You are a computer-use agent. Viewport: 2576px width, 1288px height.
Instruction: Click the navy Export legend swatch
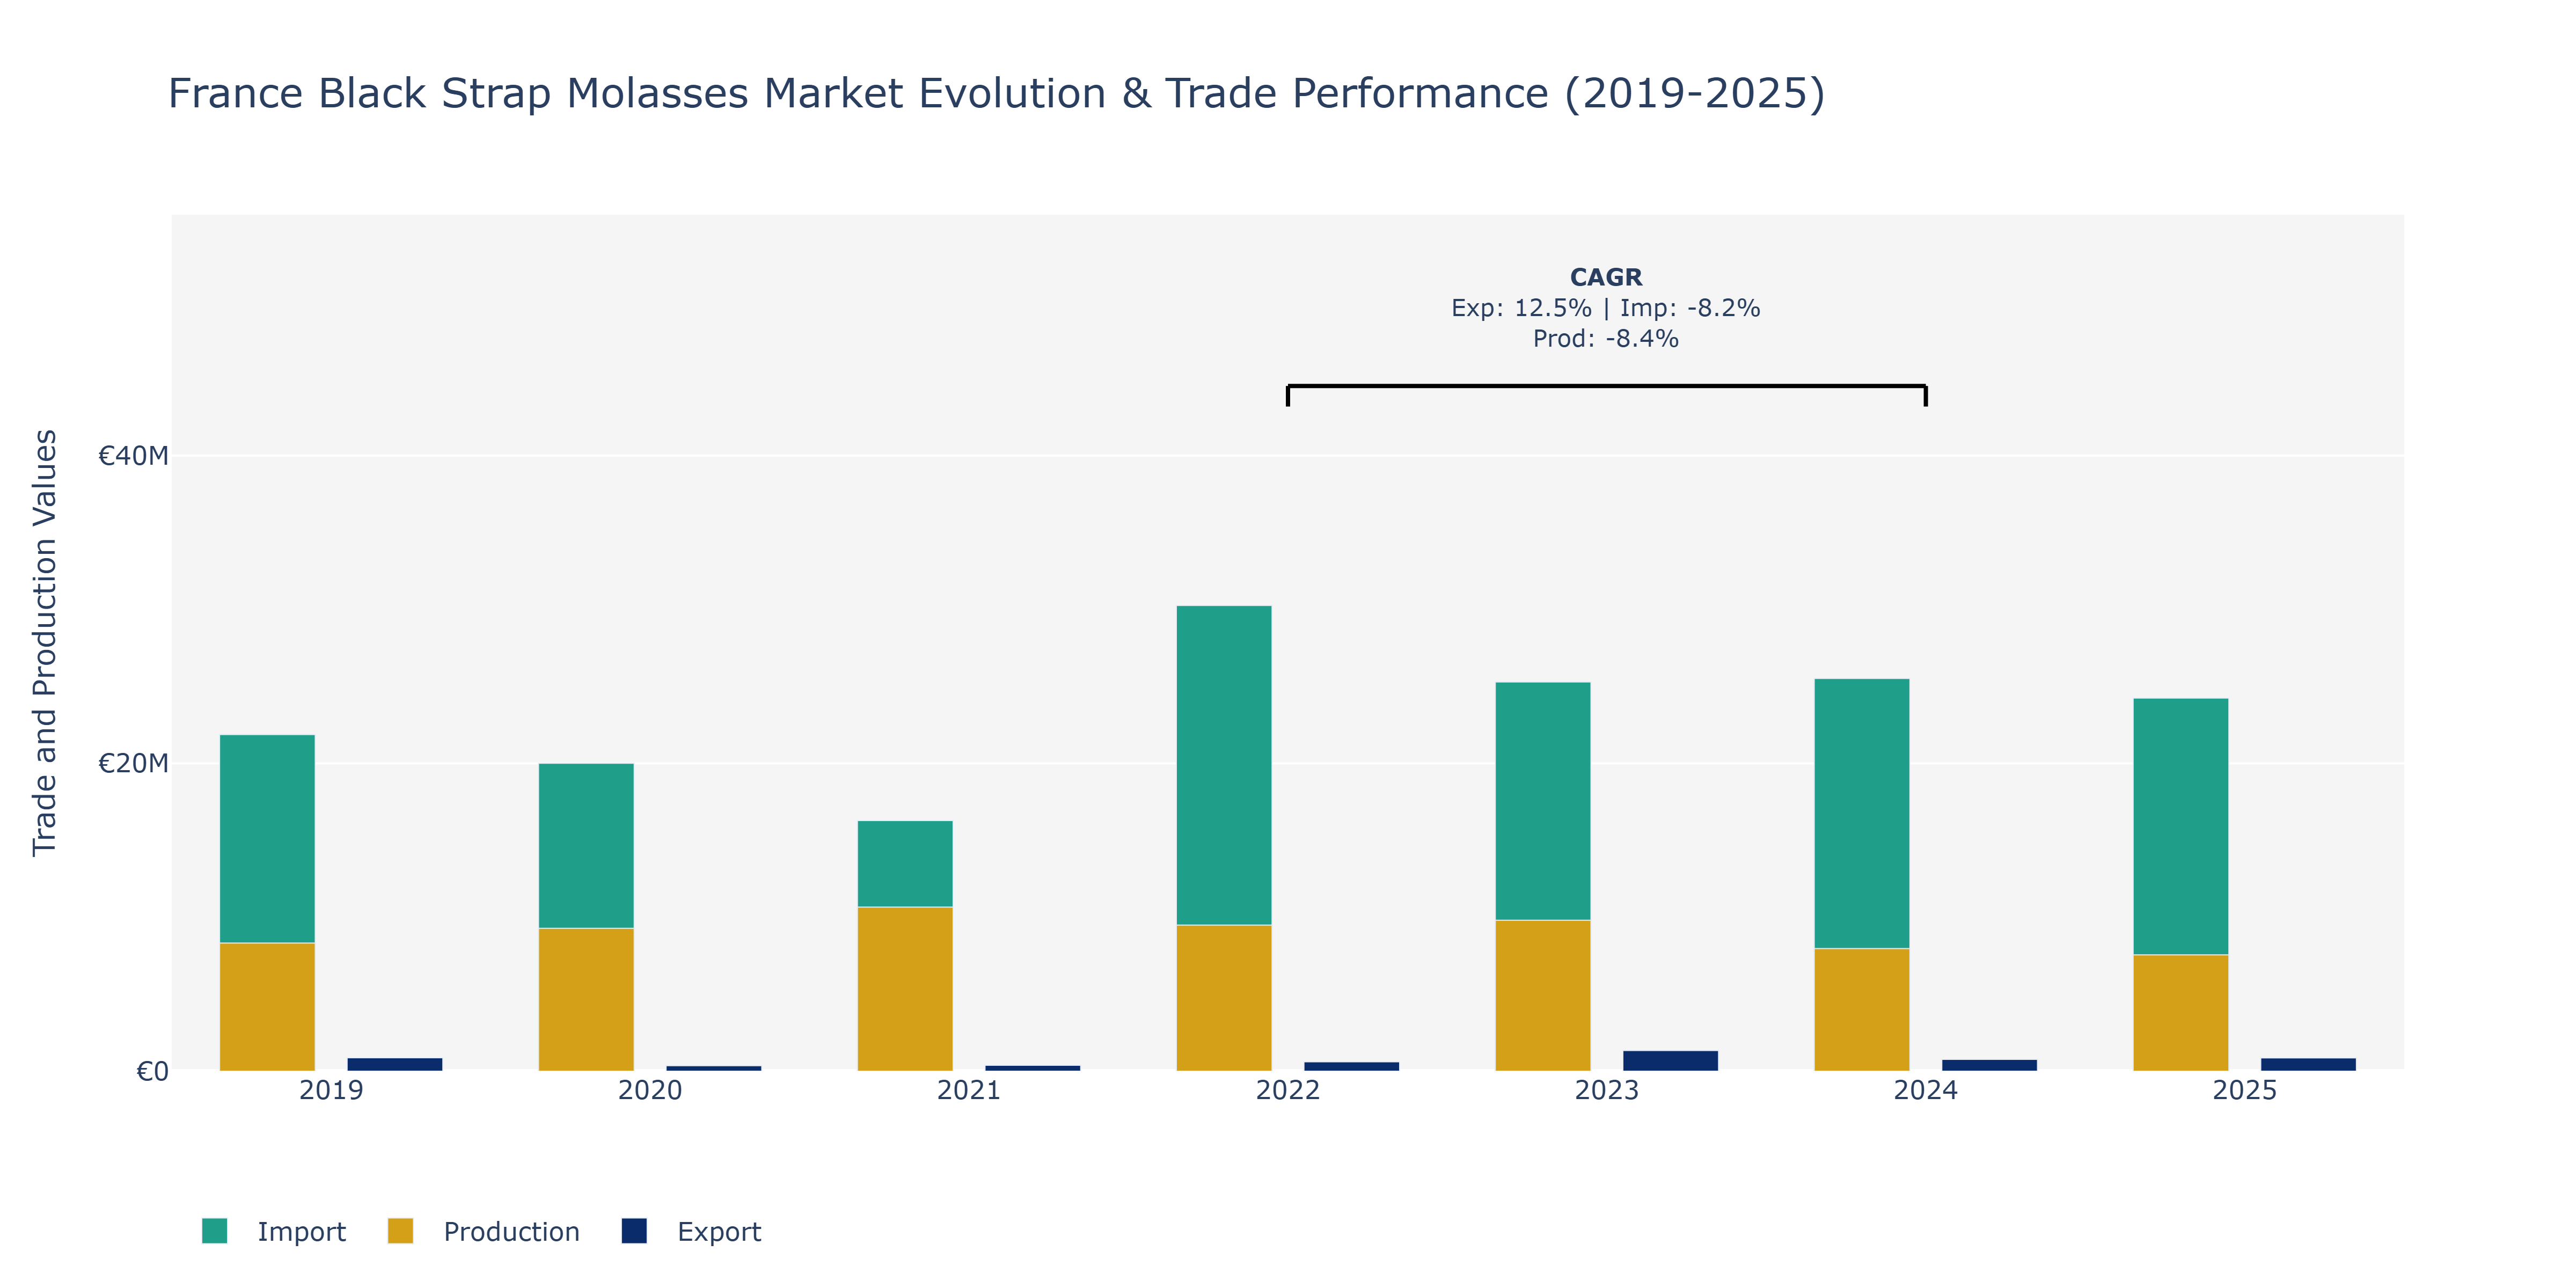click(634, 1231)
